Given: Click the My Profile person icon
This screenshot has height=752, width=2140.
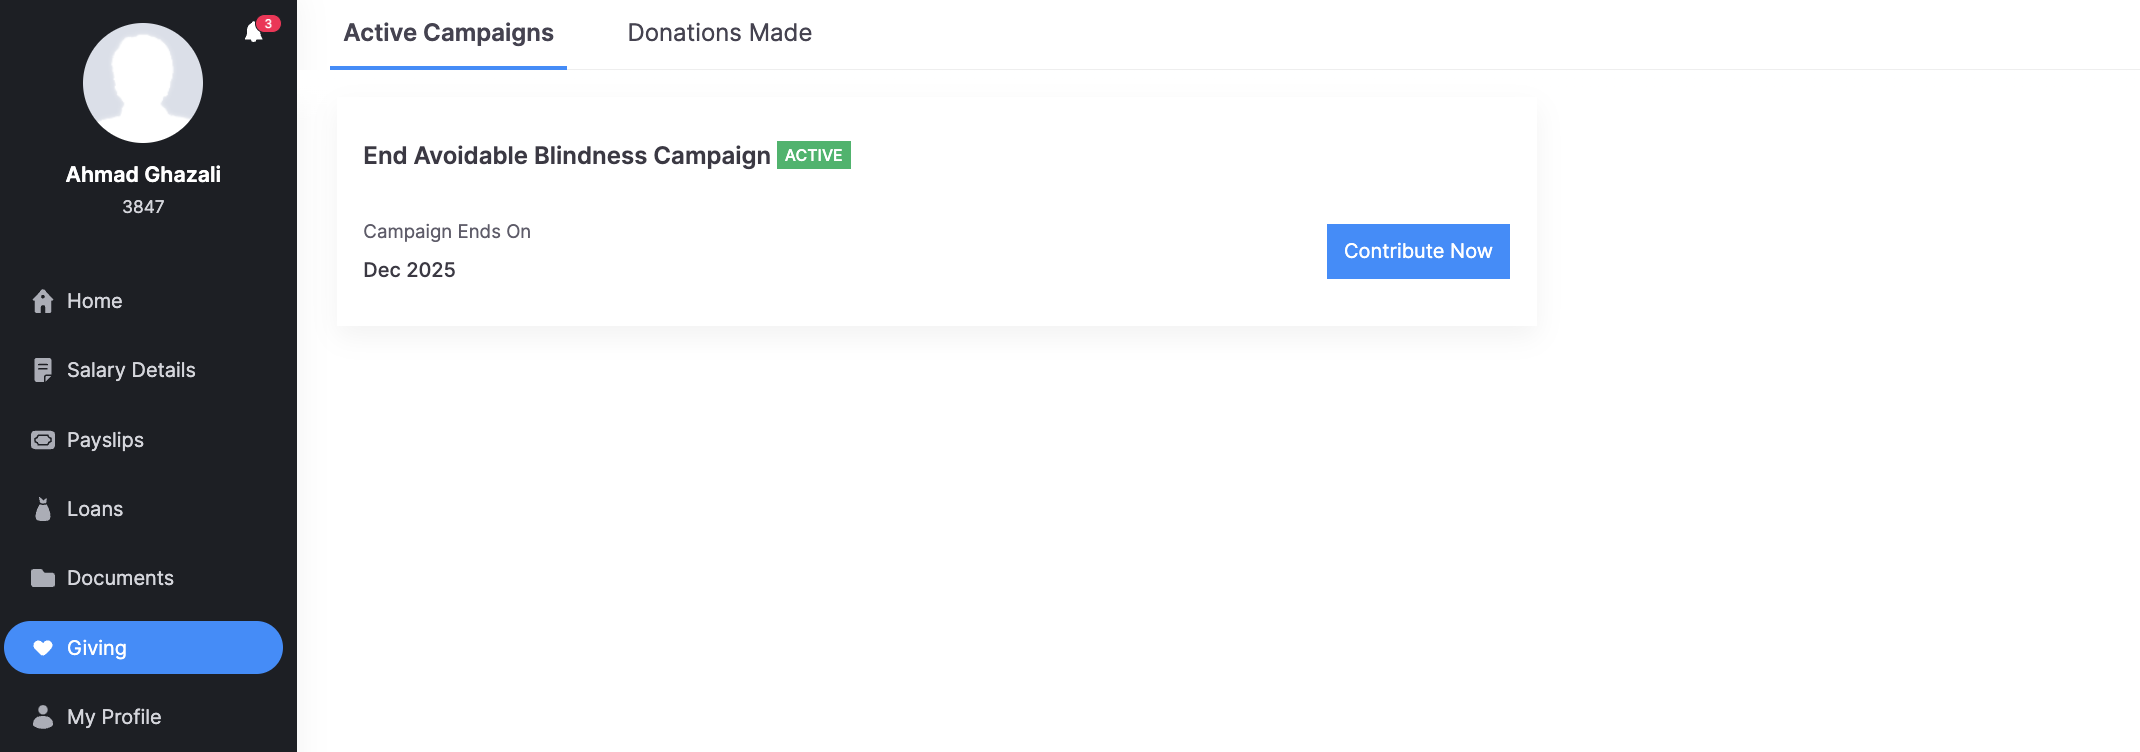Looking at the screenshot, I should coord(43,717).
